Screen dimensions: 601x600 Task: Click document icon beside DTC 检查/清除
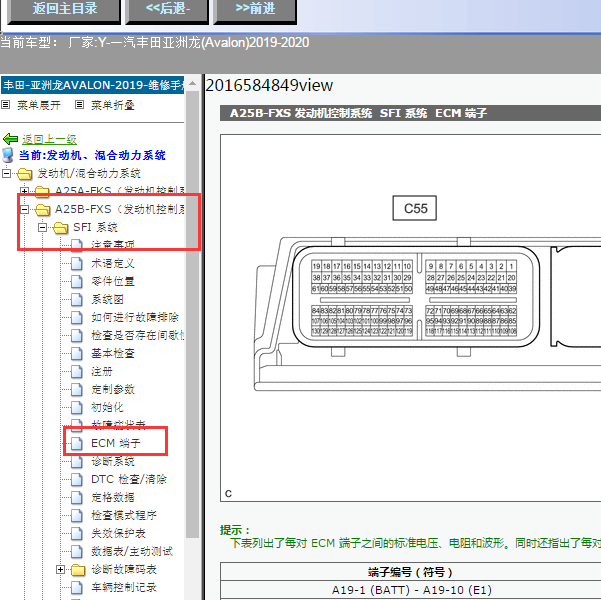[77, 479]
